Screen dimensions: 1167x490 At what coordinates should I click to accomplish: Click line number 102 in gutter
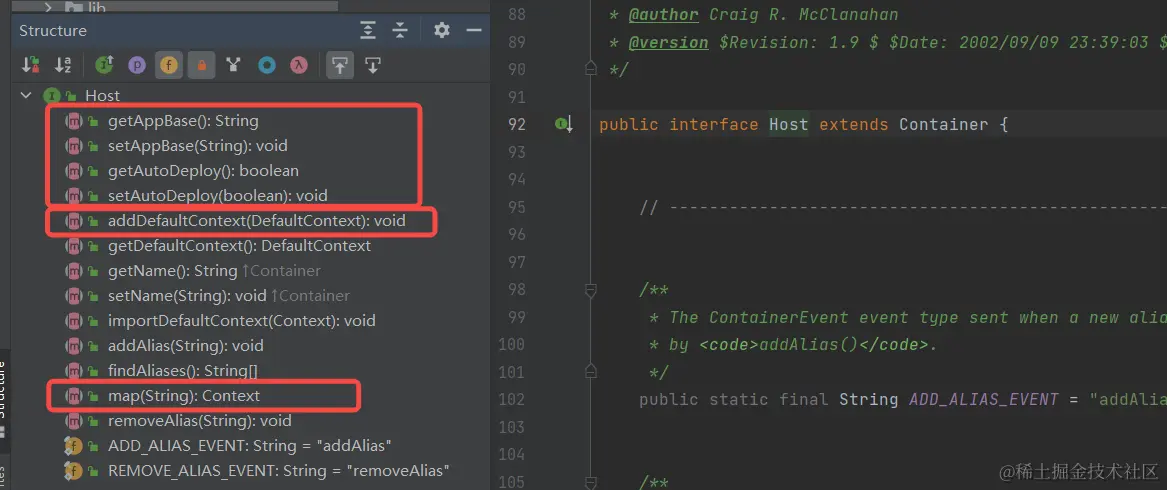click(x=511, y=400)
